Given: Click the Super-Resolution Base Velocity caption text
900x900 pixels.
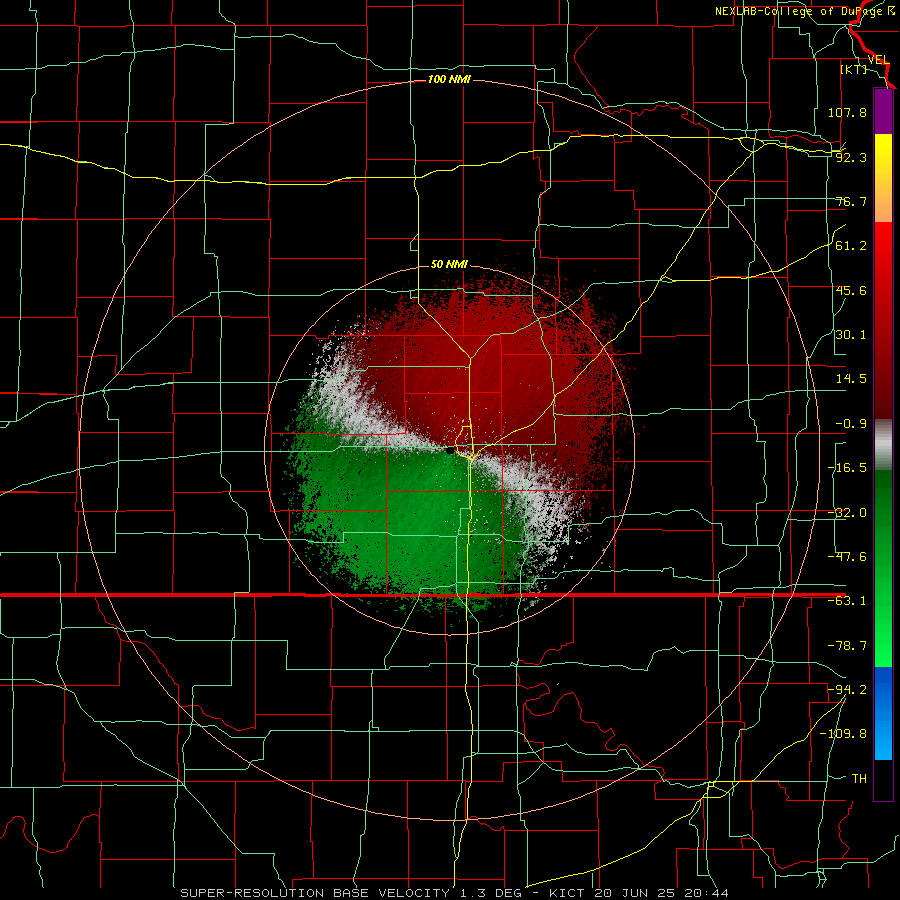Looking at the screenshot, I should point(455,893).
